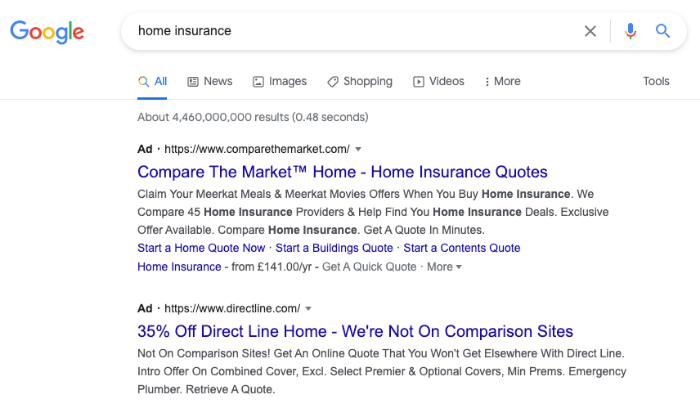Open Home Insurance from £141.00/yr link

coord(179,266)
